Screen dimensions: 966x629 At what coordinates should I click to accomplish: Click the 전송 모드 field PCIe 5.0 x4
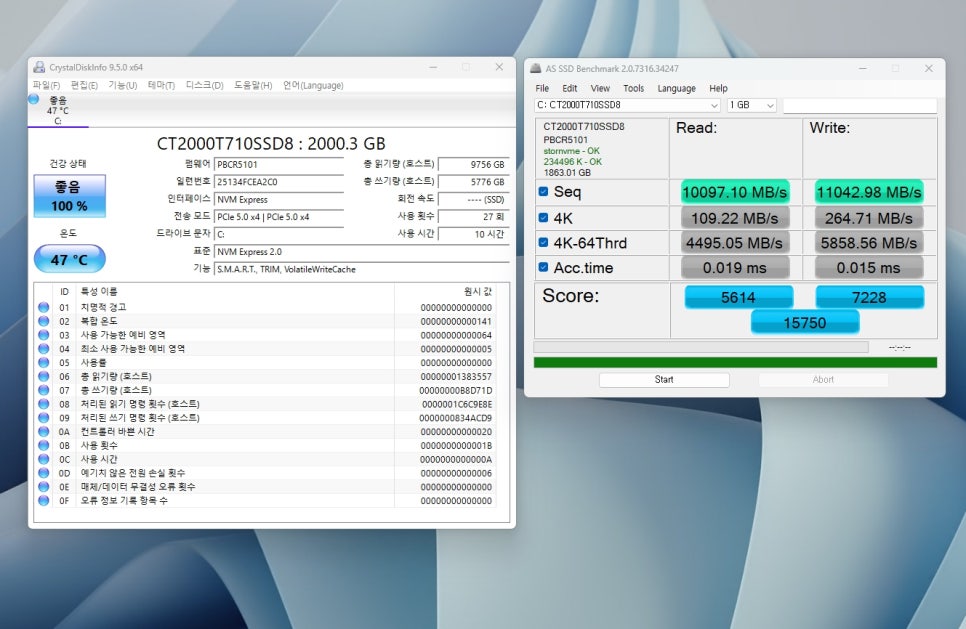[x=278, y=217]
